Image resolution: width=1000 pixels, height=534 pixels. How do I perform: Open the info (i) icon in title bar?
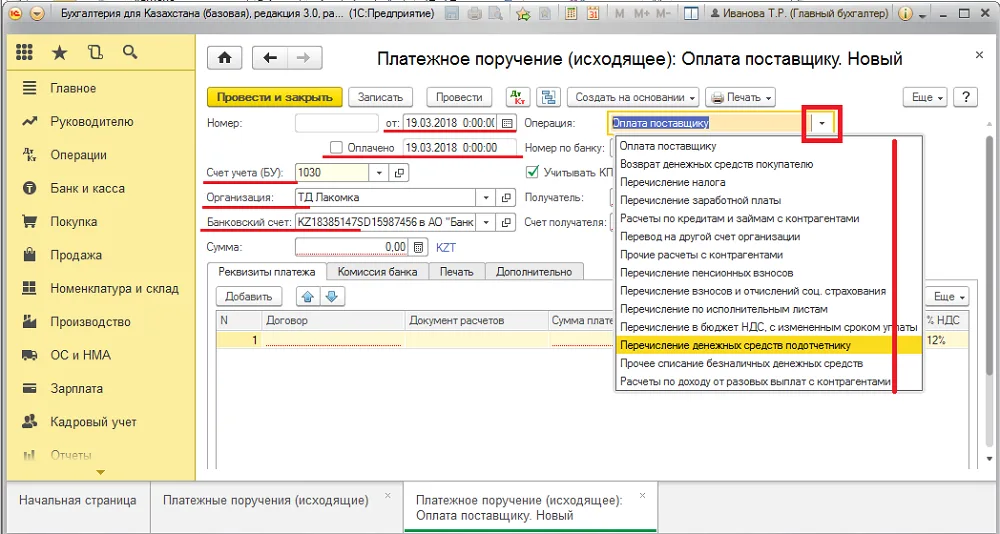[904, 13]
